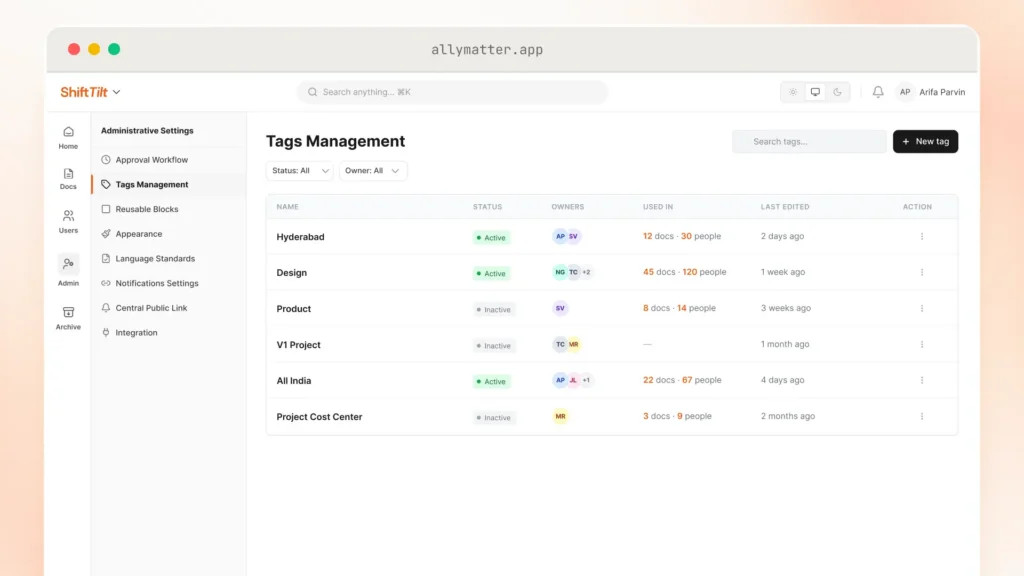Click '2 months ago' last edited cell
The height and width of the screenshot is (576, 1024).
tap(788, 416)
